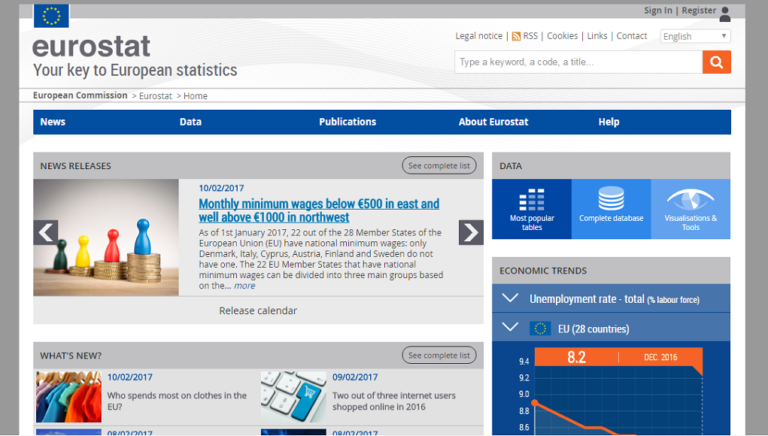Click the orange search magnifier button
Image resolution: width=768 pixels, height=436 pixels.
pyautogui.click(x=717, y=62)
